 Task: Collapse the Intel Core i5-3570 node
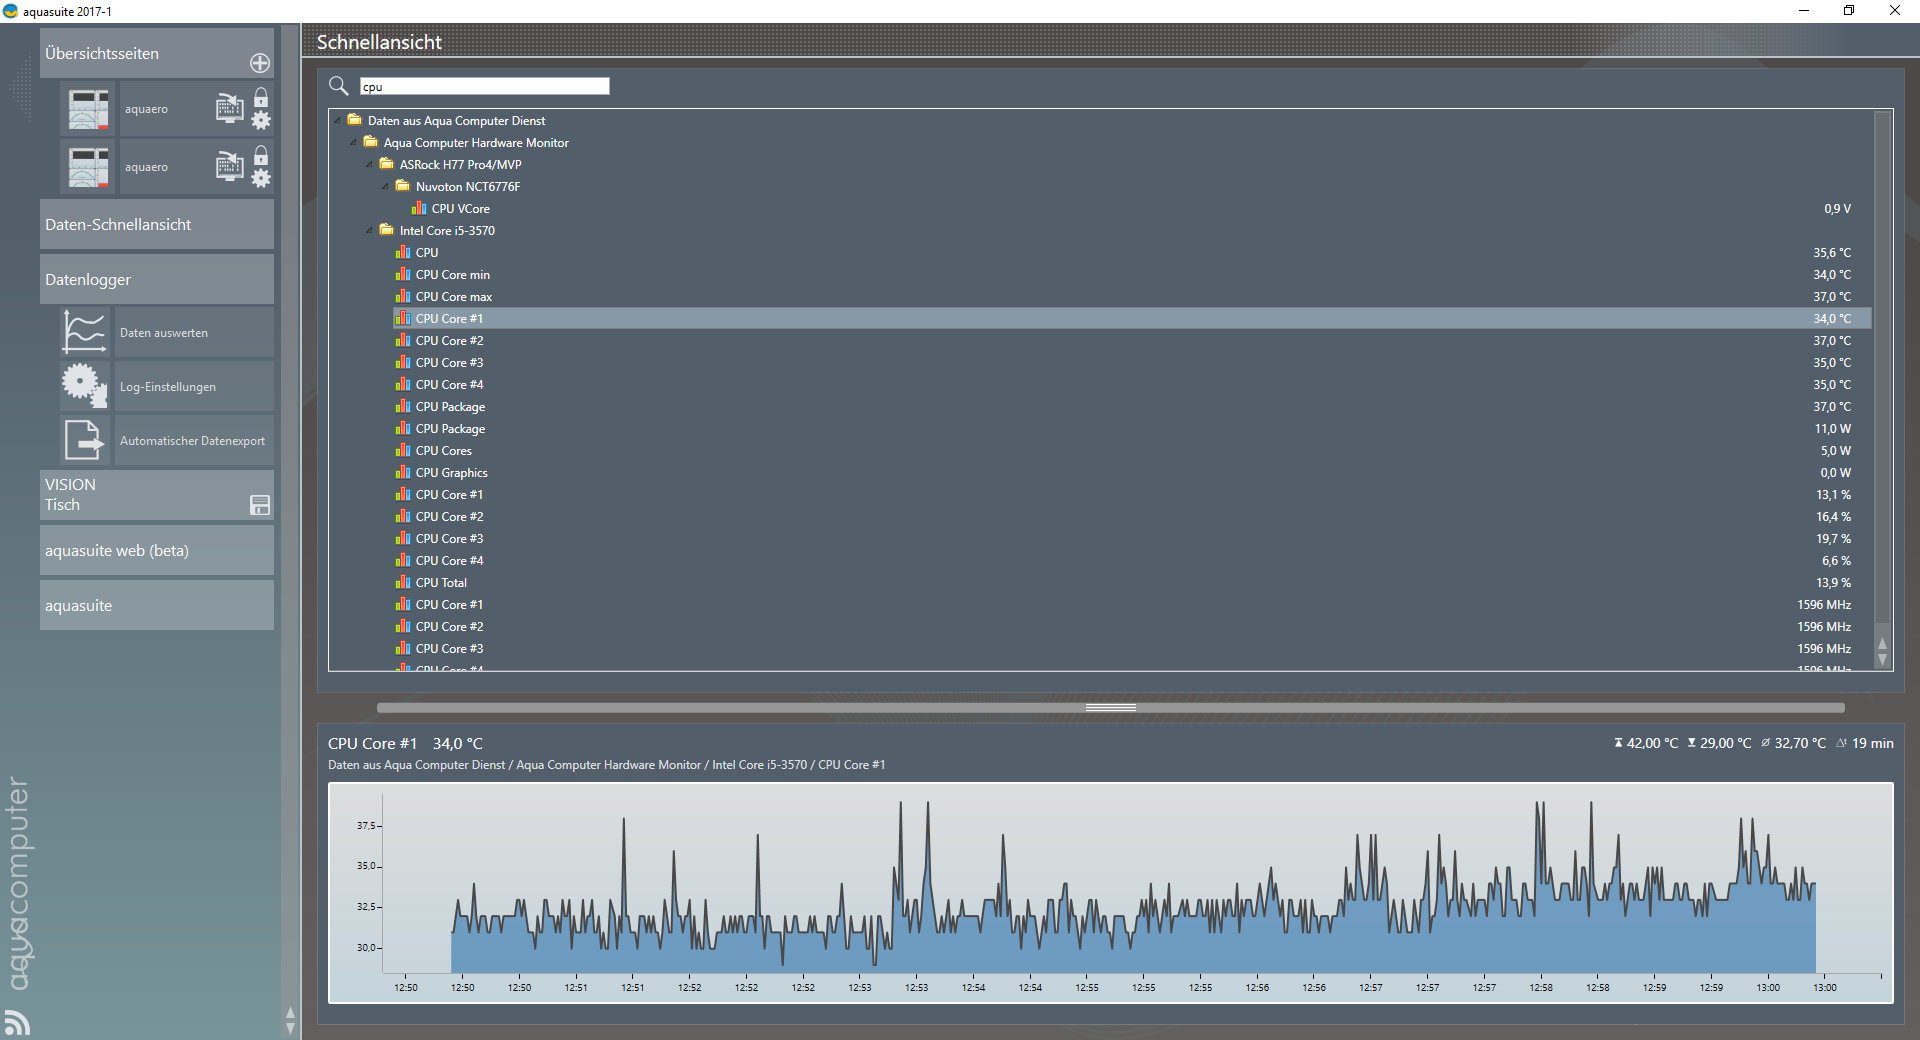click(370, 230)
